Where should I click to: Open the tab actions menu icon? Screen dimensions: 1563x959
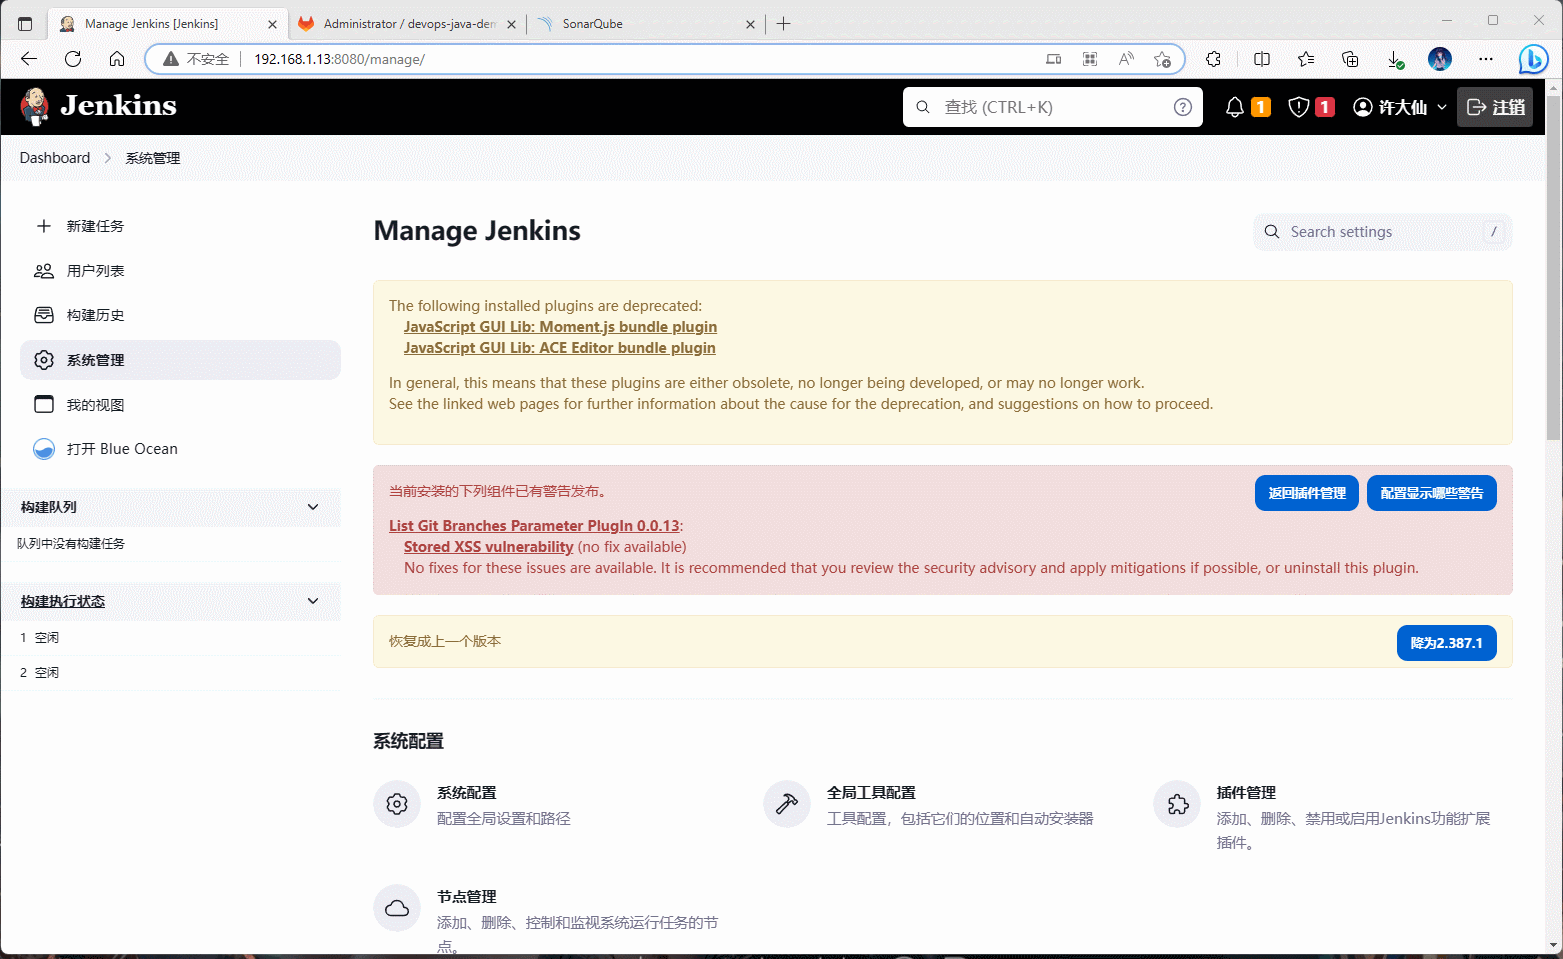(x=25, y=24)
